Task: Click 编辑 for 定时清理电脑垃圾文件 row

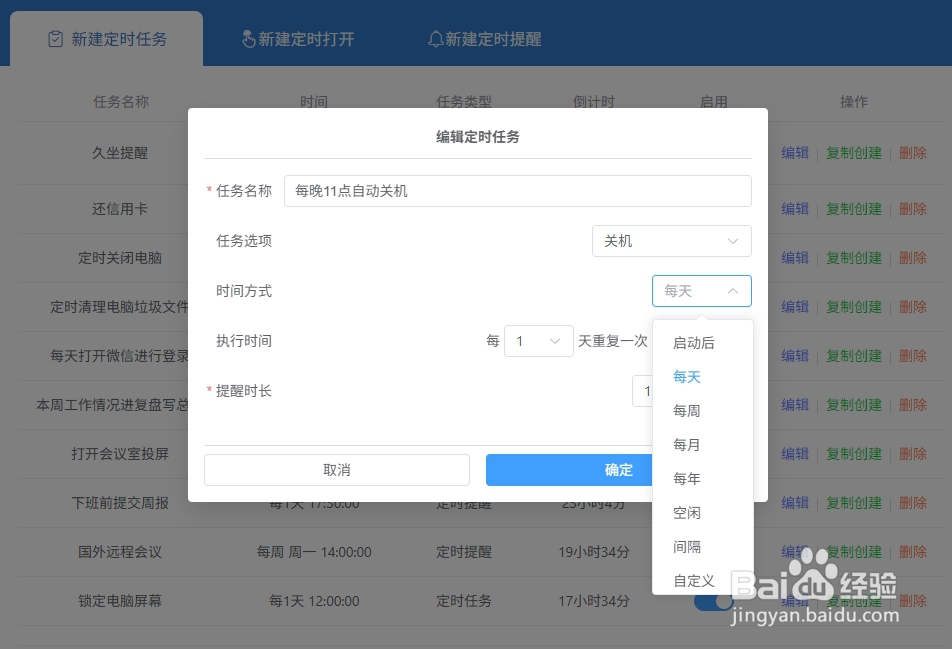Action: [x=795, y=307]
